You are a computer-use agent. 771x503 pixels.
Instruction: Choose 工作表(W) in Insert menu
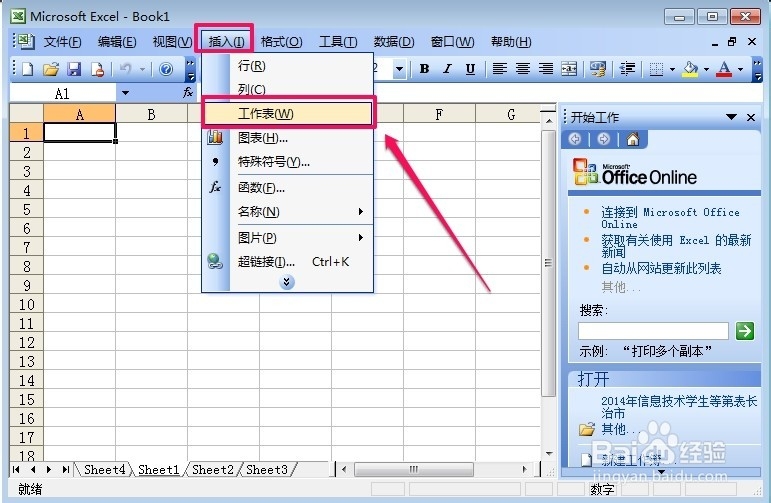click(x=288, y=114)
